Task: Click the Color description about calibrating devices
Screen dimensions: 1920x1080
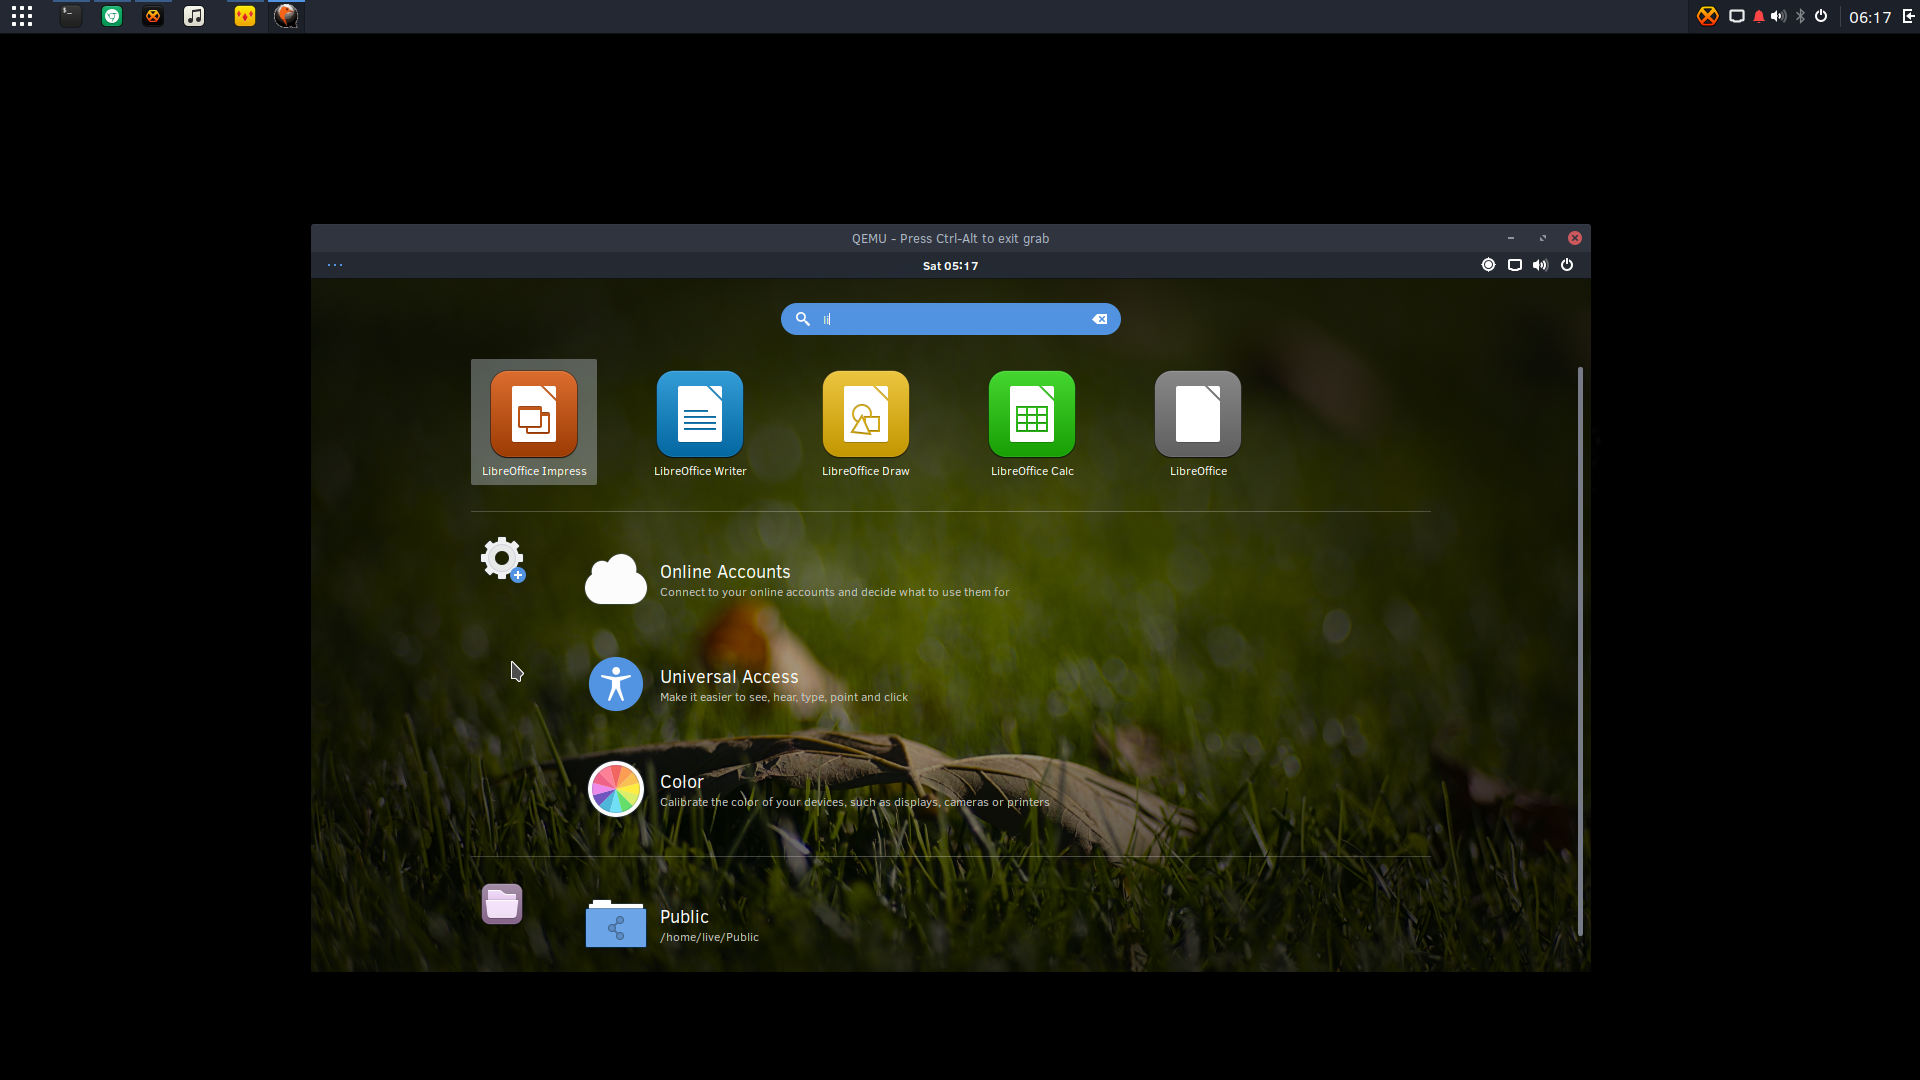Action: click(x=855, y=803)
